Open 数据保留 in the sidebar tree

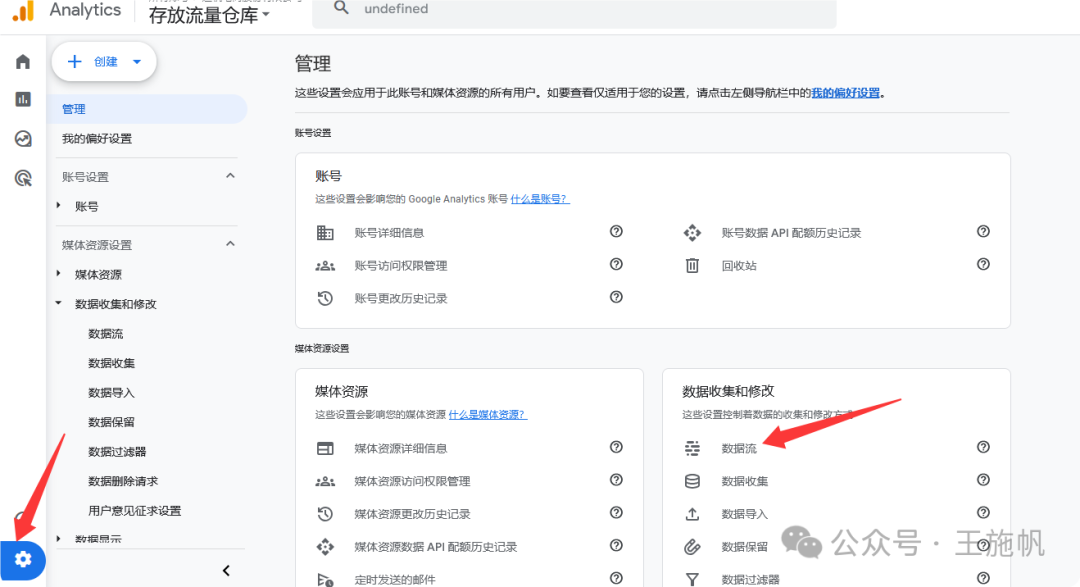112,422
